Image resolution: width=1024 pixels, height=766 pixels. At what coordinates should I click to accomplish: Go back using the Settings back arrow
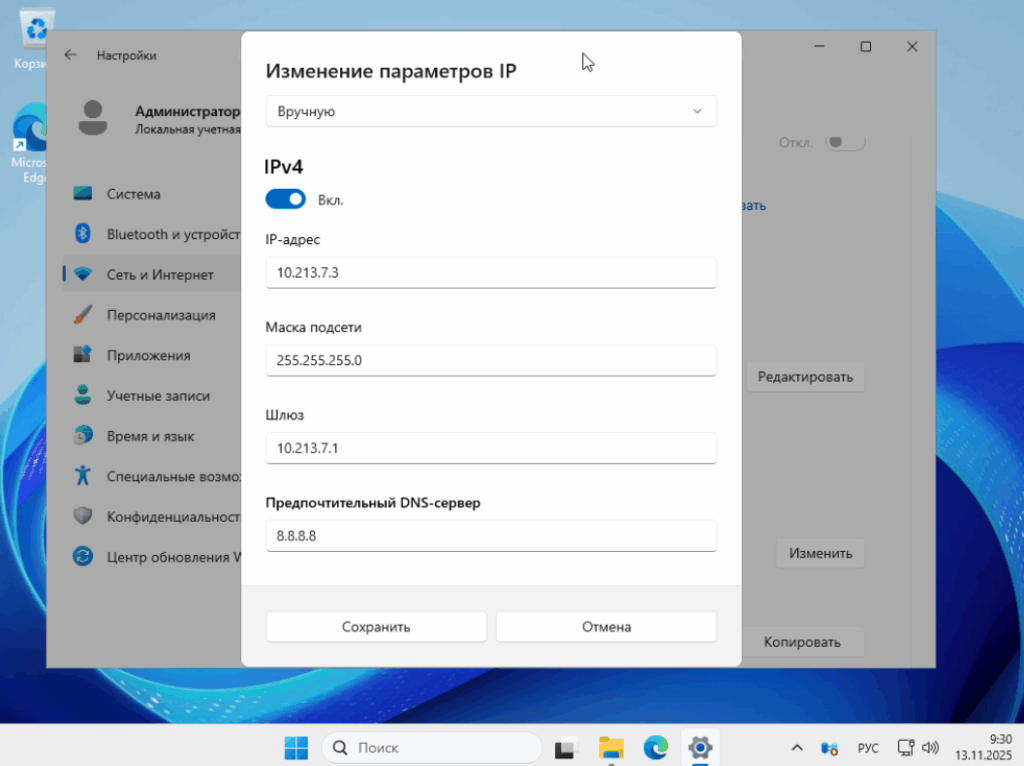pyautogui.click(x=71, y=56)
